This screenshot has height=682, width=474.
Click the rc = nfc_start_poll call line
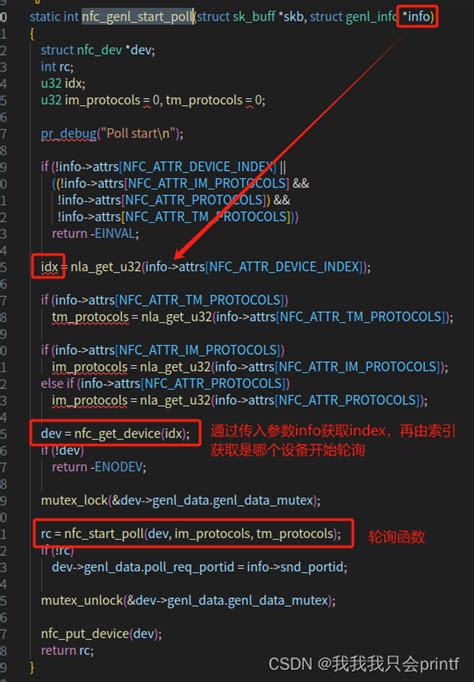[x=193, y=533]
